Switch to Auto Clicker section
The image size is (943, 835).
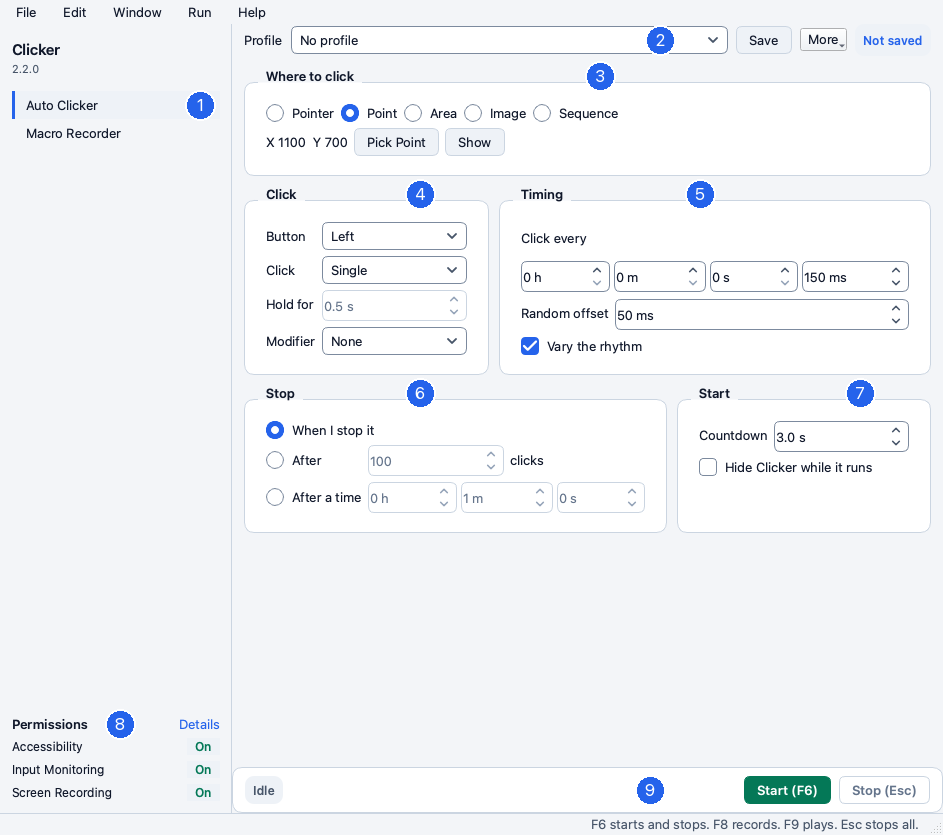pos(115,105)
